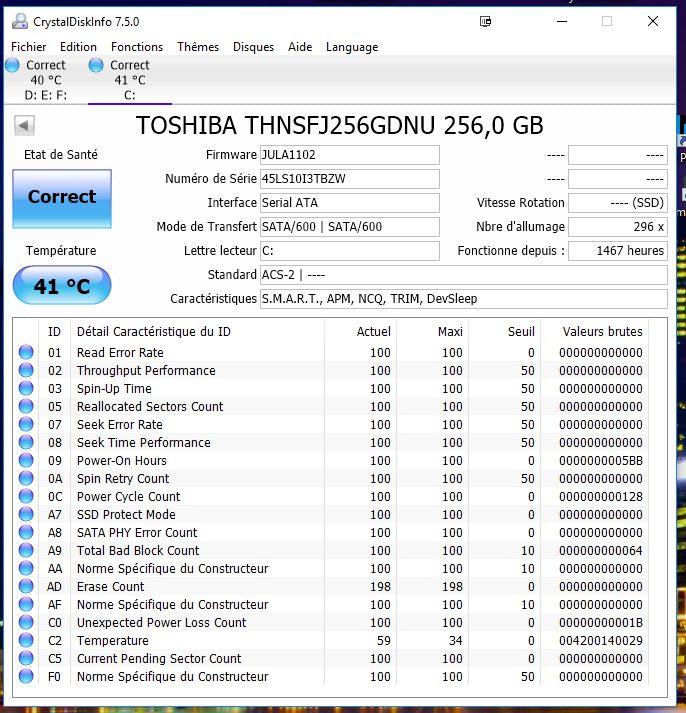Click status orb for Total Bad Block Count
This screenshot has height=713, width=686.
coord(26,550)
